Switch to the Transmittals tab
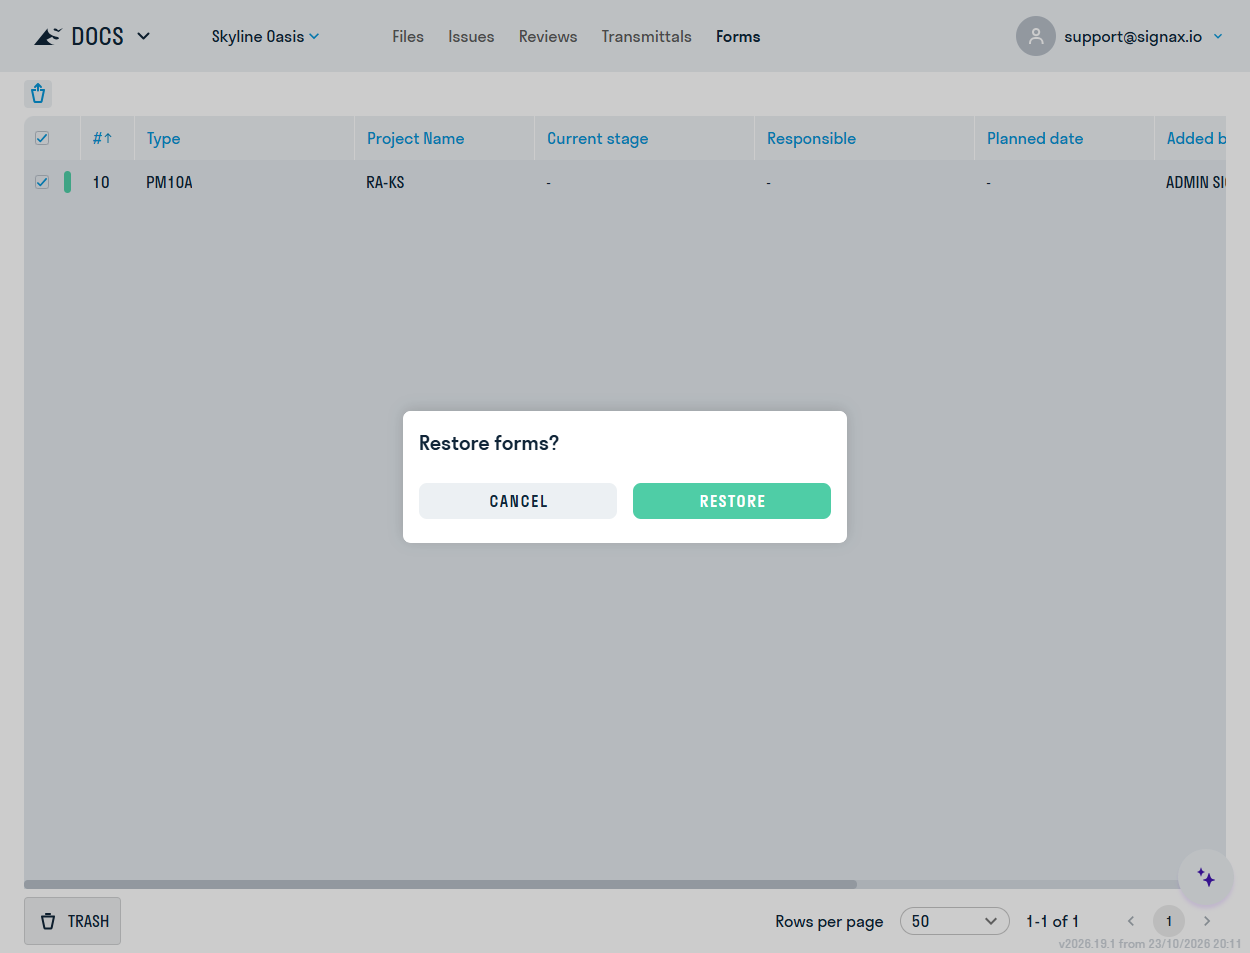 [647, 36]
